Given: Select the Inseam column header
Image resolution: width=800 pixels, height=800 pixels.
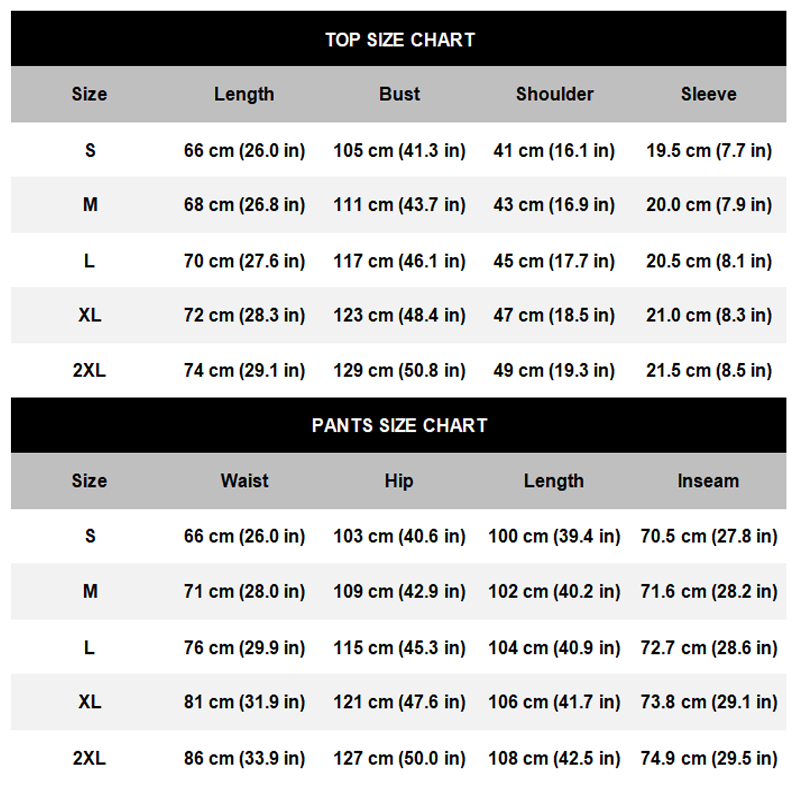Looking at the screenshot, I should 708,480.
